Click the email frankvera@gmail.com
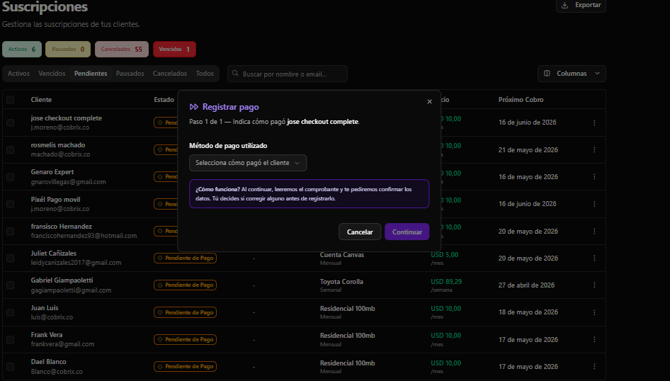Image resolution: width=670 pixels, height=381 pixels. click(x=62, y=344)
